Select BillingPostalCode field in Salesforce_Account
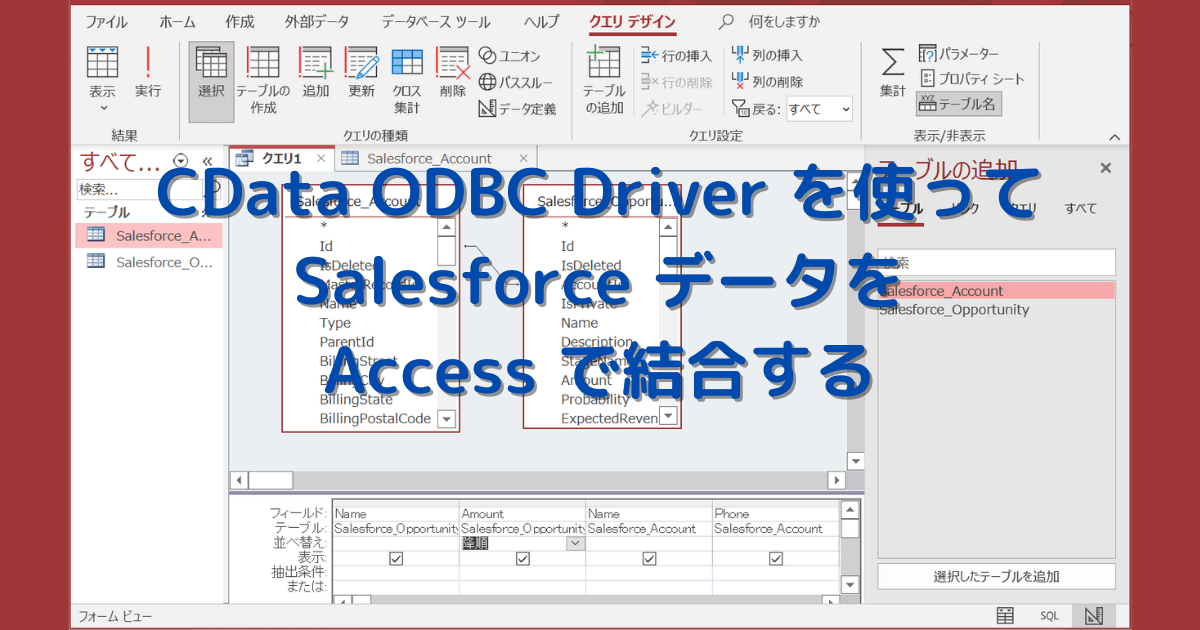 point(375,418)
